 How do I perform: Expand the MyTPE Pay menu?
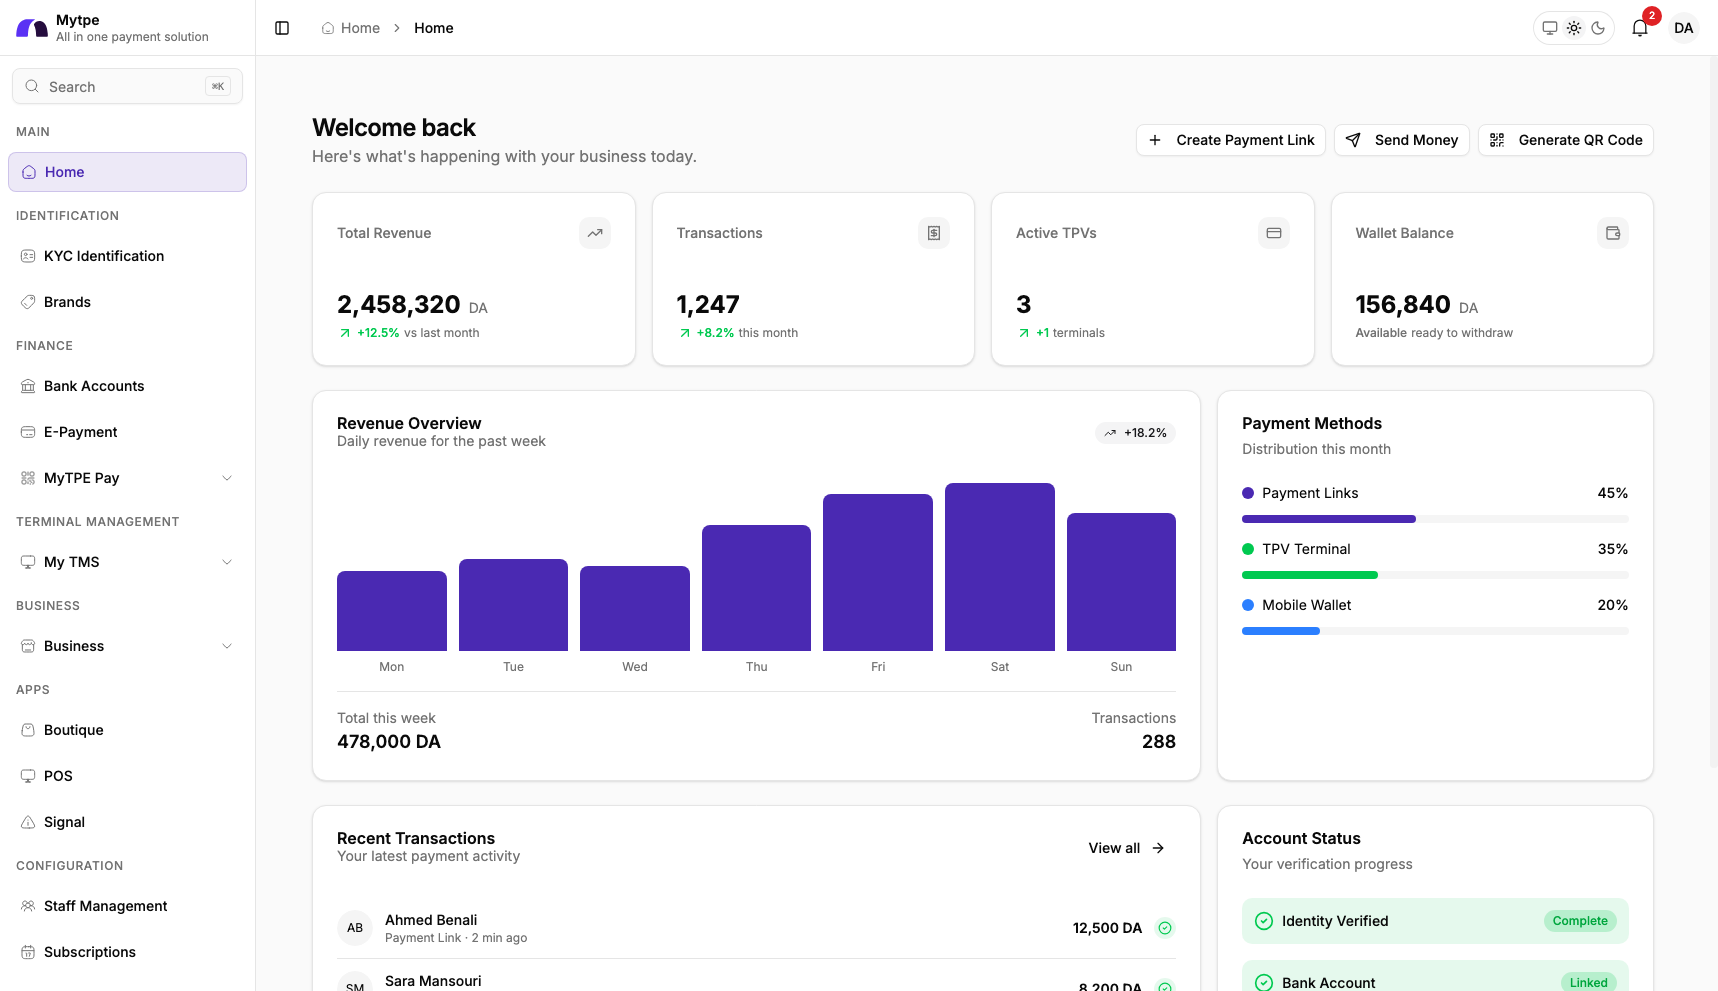coord(227,478)
